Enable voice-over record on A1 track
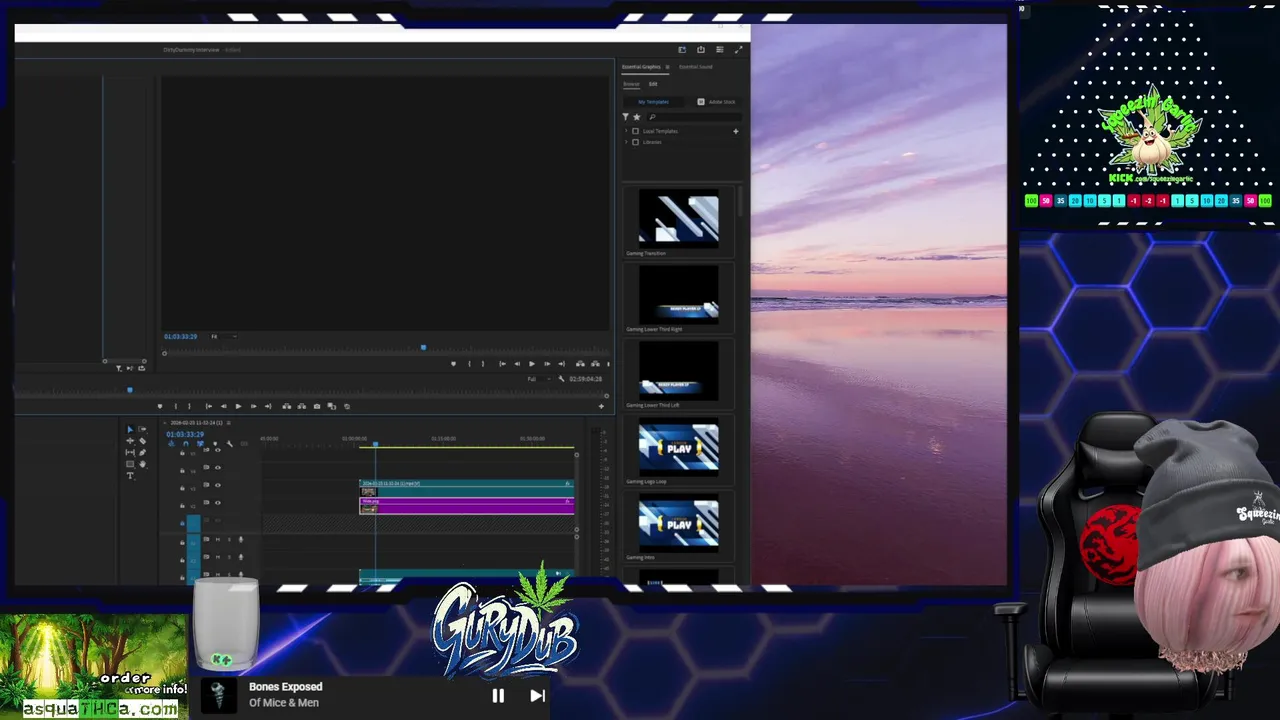Image resolution: width=1280 pixels, height=720 pixels. pyautogui.click(x=240, y=540)
